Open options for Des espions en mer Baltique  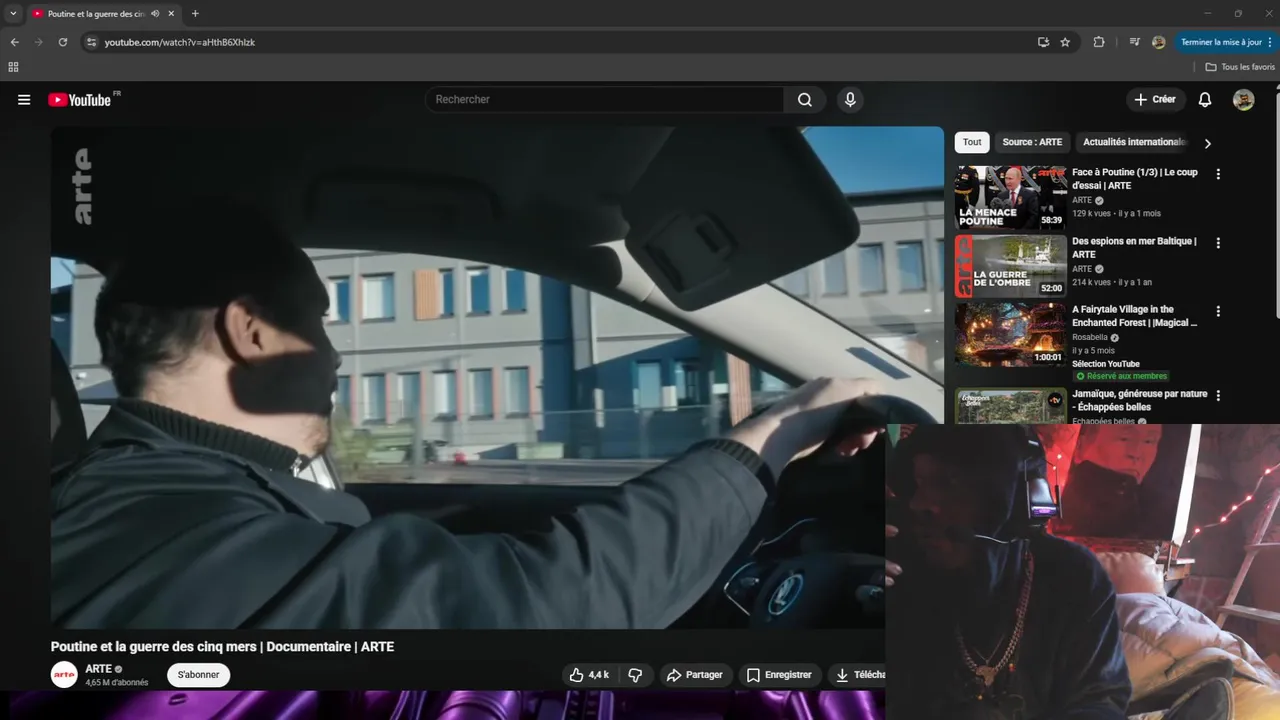point(1218,243)
